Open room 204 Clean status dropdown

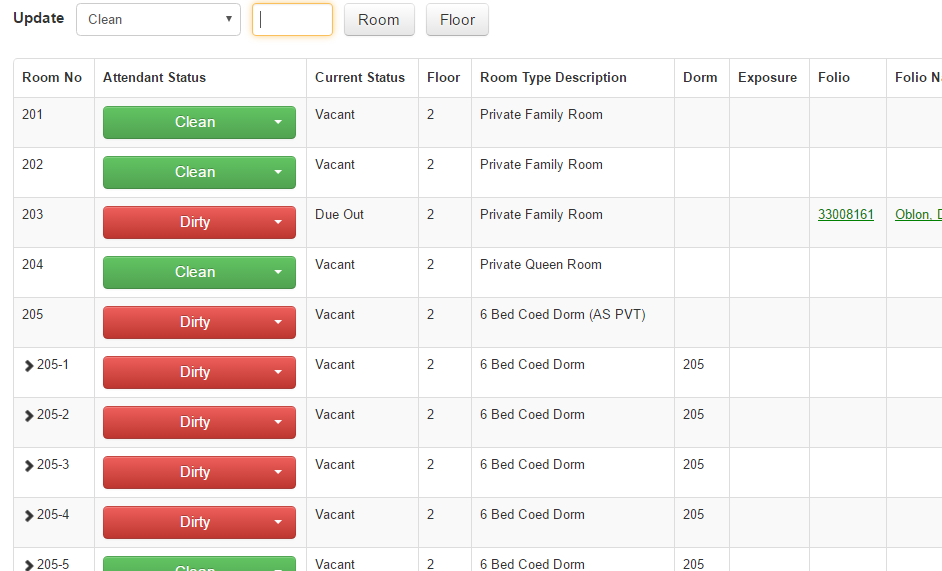pyautogui.click(x=199, y=272)
